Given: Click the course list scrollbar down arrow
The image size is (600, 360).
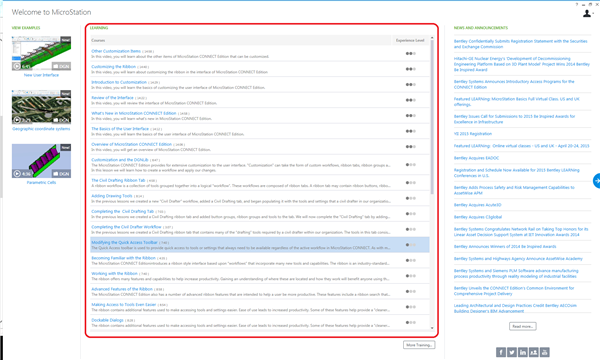Looking at the screenshot, I should (x=432, y=328).
